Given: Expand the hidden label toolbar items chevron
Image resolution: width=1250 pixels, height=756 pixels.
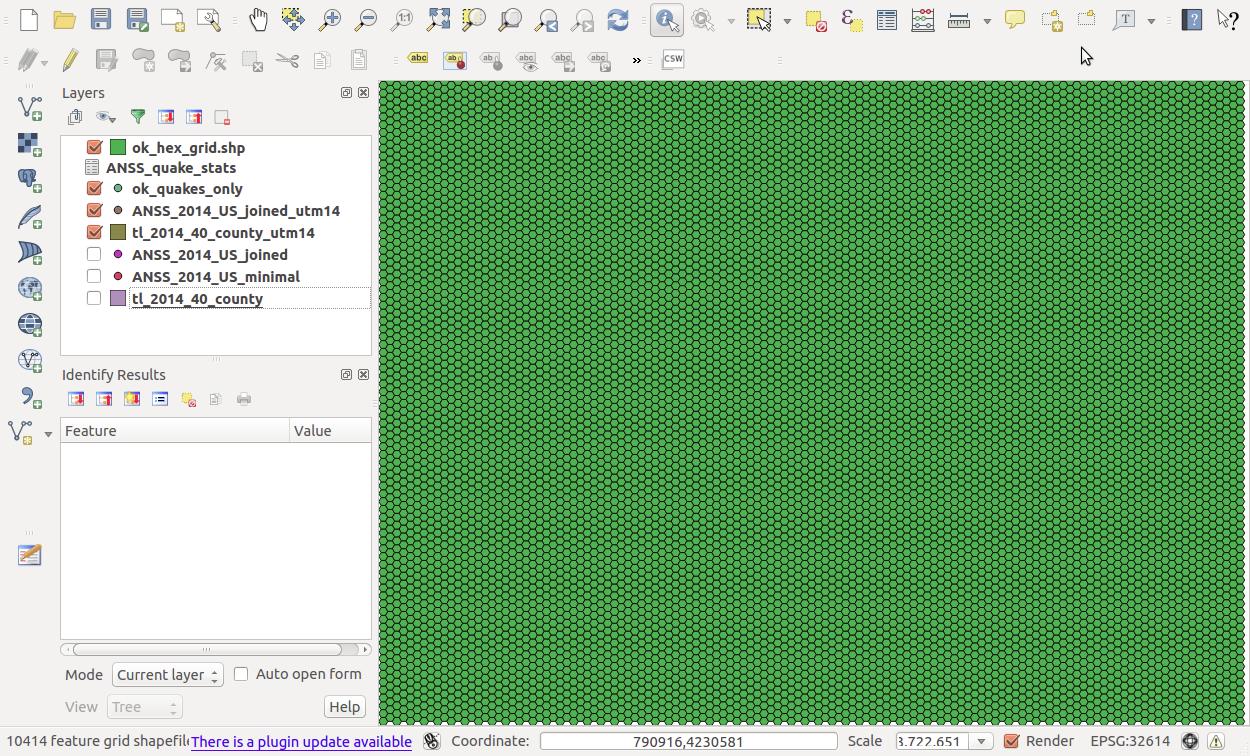Looking at the screenshot, I should click(x=636, y=60).
